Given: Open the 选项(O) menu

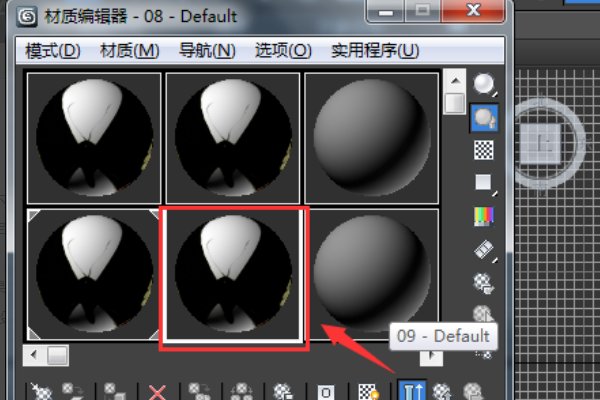Looking at the screenshot, I should 283,51.
